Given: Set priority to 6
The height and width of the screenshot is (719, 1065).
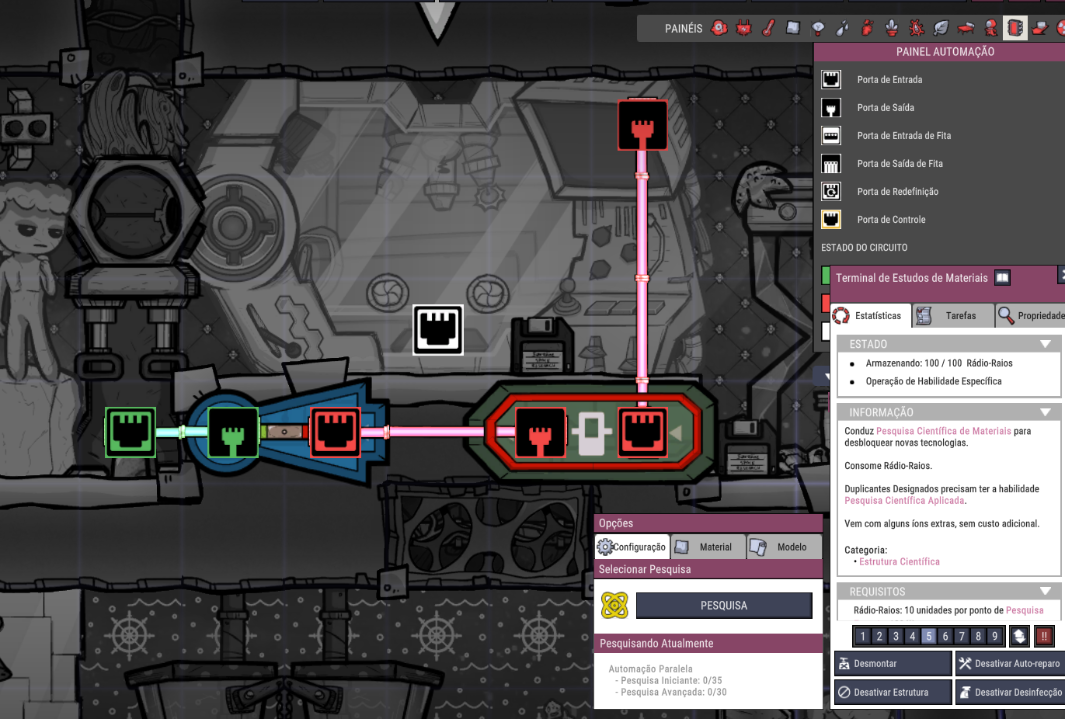Looking at the screenshot, I should pyautogui.click(x=945, y=636).
